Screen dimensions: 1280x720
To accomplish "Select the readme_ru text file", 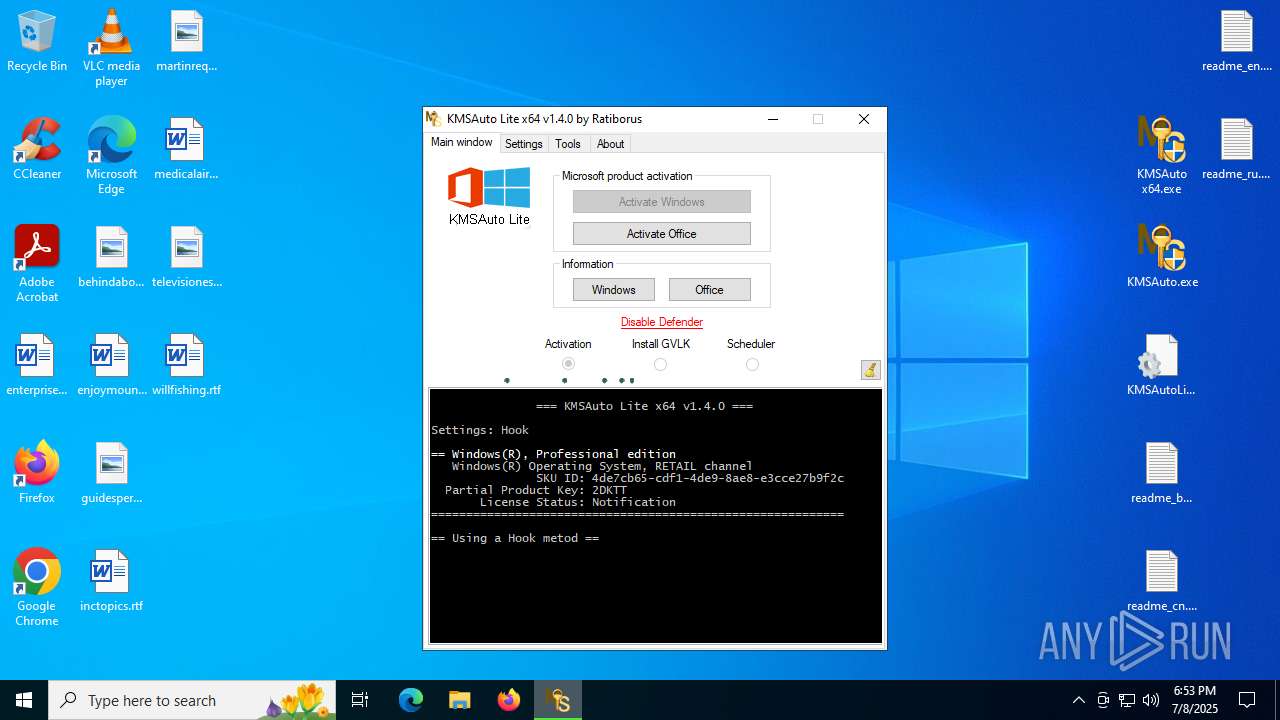I will (1236, 150).
